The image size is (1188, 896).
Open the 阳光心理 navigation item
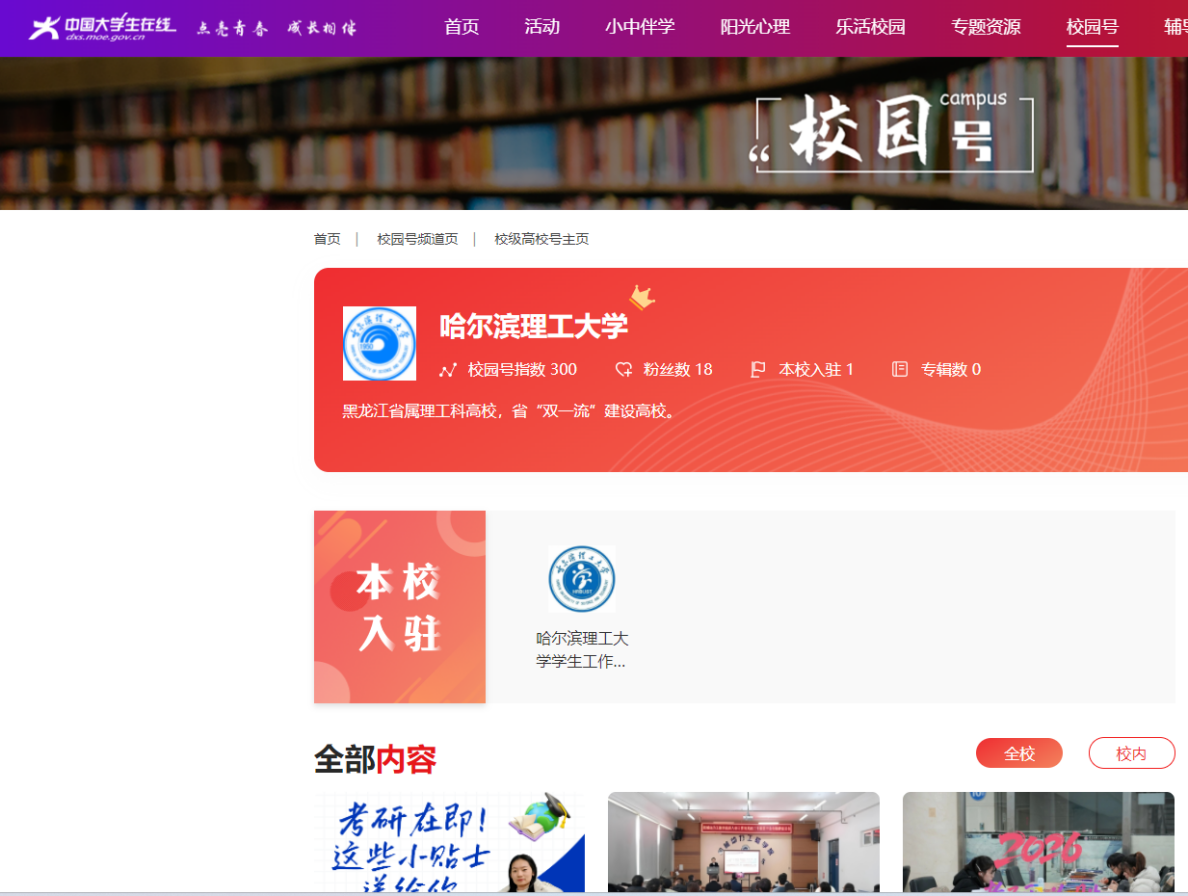[755, 27]
